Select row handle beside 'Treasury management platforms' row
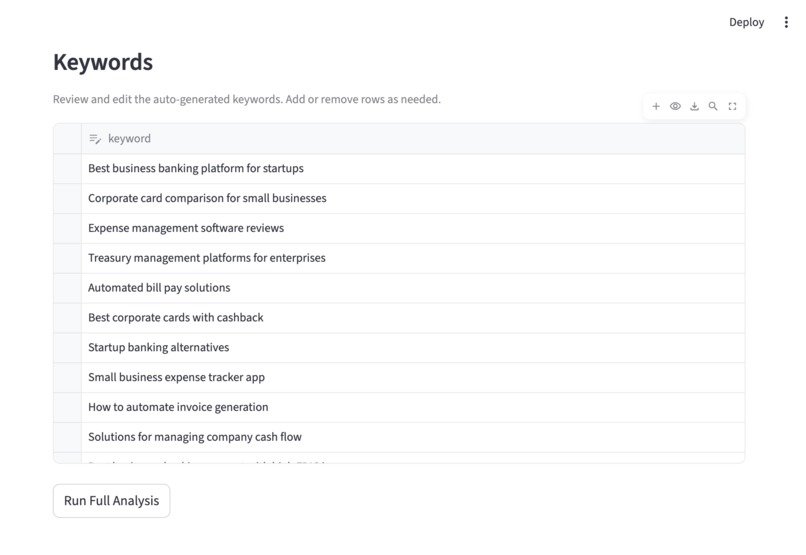 pyautogui.click(x=67, y=258)
